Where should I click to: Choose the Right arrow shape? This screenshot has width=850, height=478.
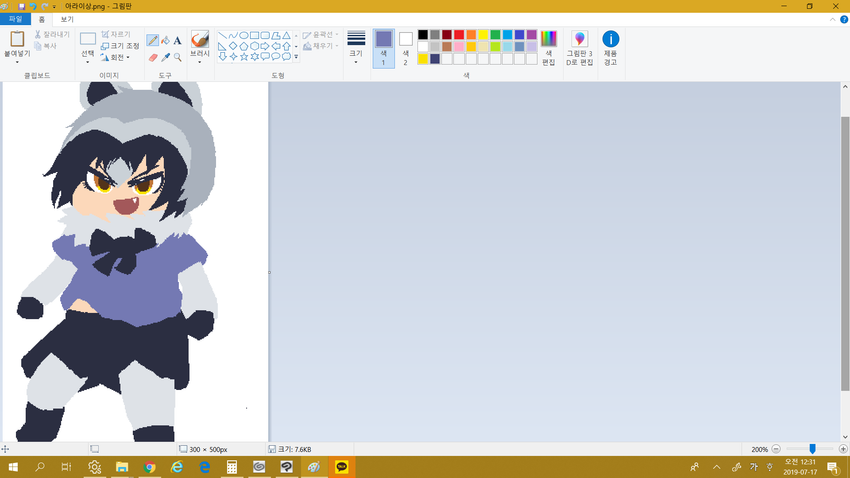(x=265, y=46)
